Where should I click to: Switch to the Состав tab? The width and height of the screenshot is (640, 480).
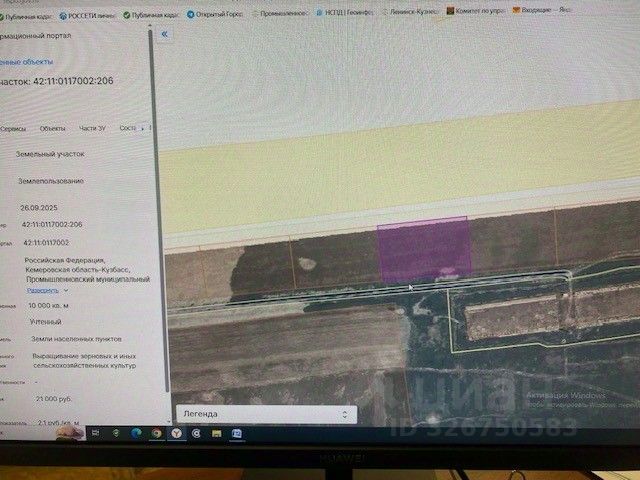(127, 128)
